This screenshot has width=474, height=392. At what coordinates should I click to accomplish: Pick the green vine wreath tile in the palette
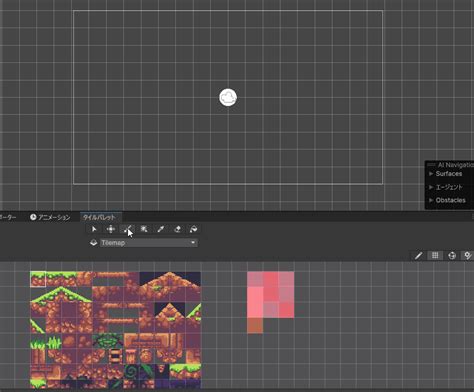(108, 341)
